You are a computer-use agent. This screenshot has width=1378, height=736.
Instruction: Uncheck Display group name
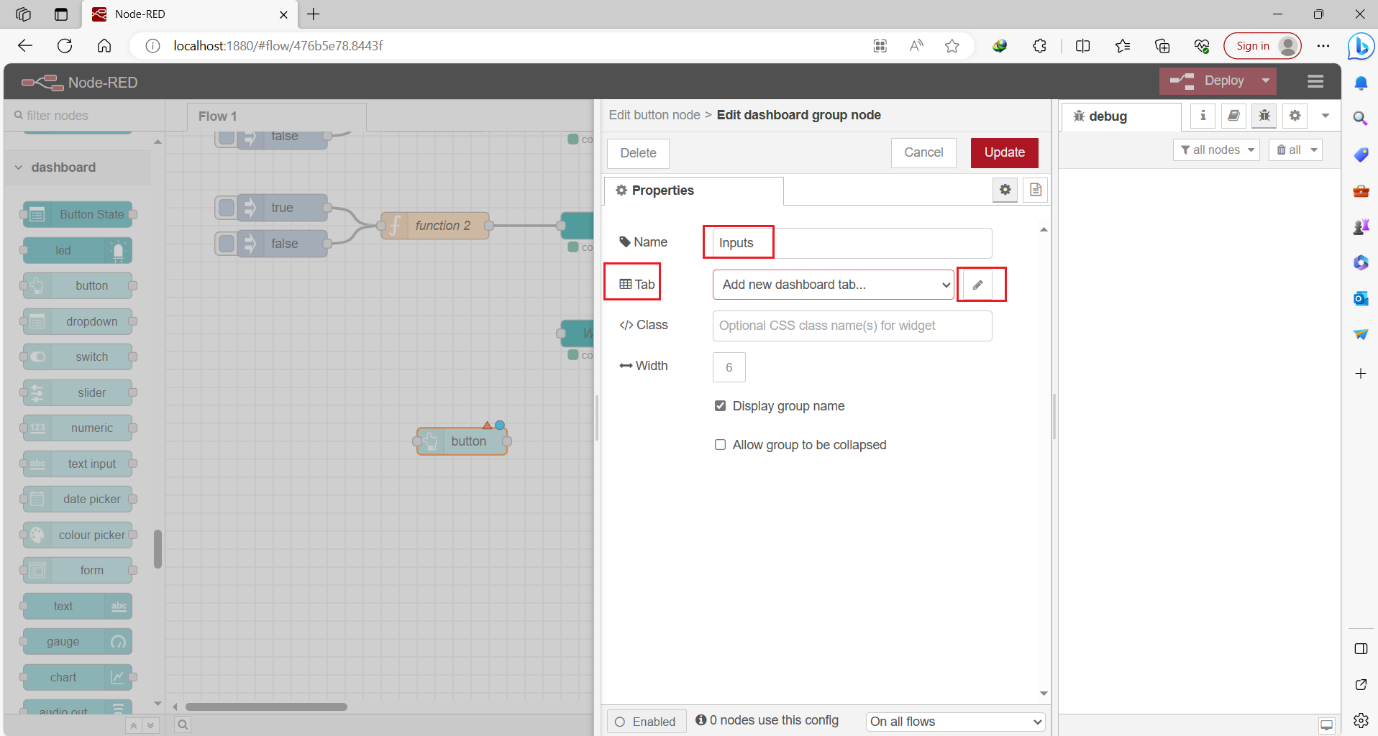(721, 405)
